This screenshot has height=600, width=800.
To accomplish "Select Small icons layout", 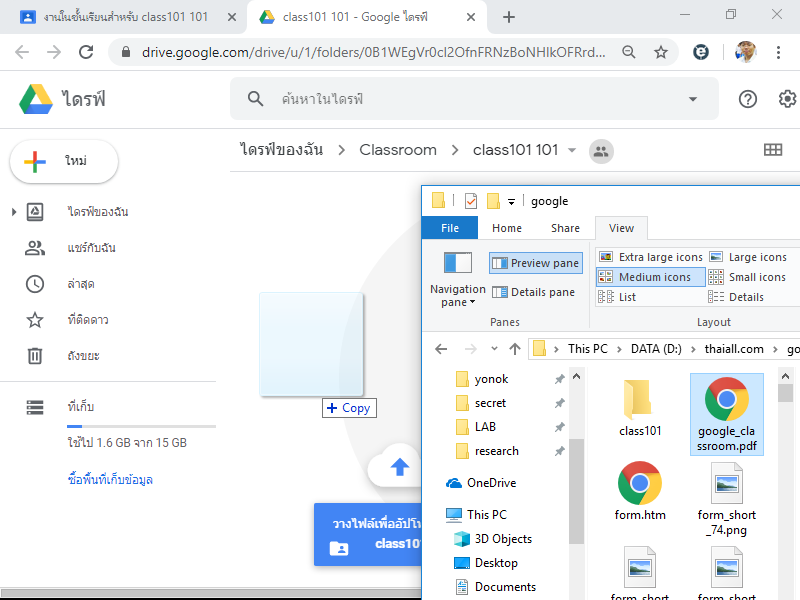I will tap(747, 277).
